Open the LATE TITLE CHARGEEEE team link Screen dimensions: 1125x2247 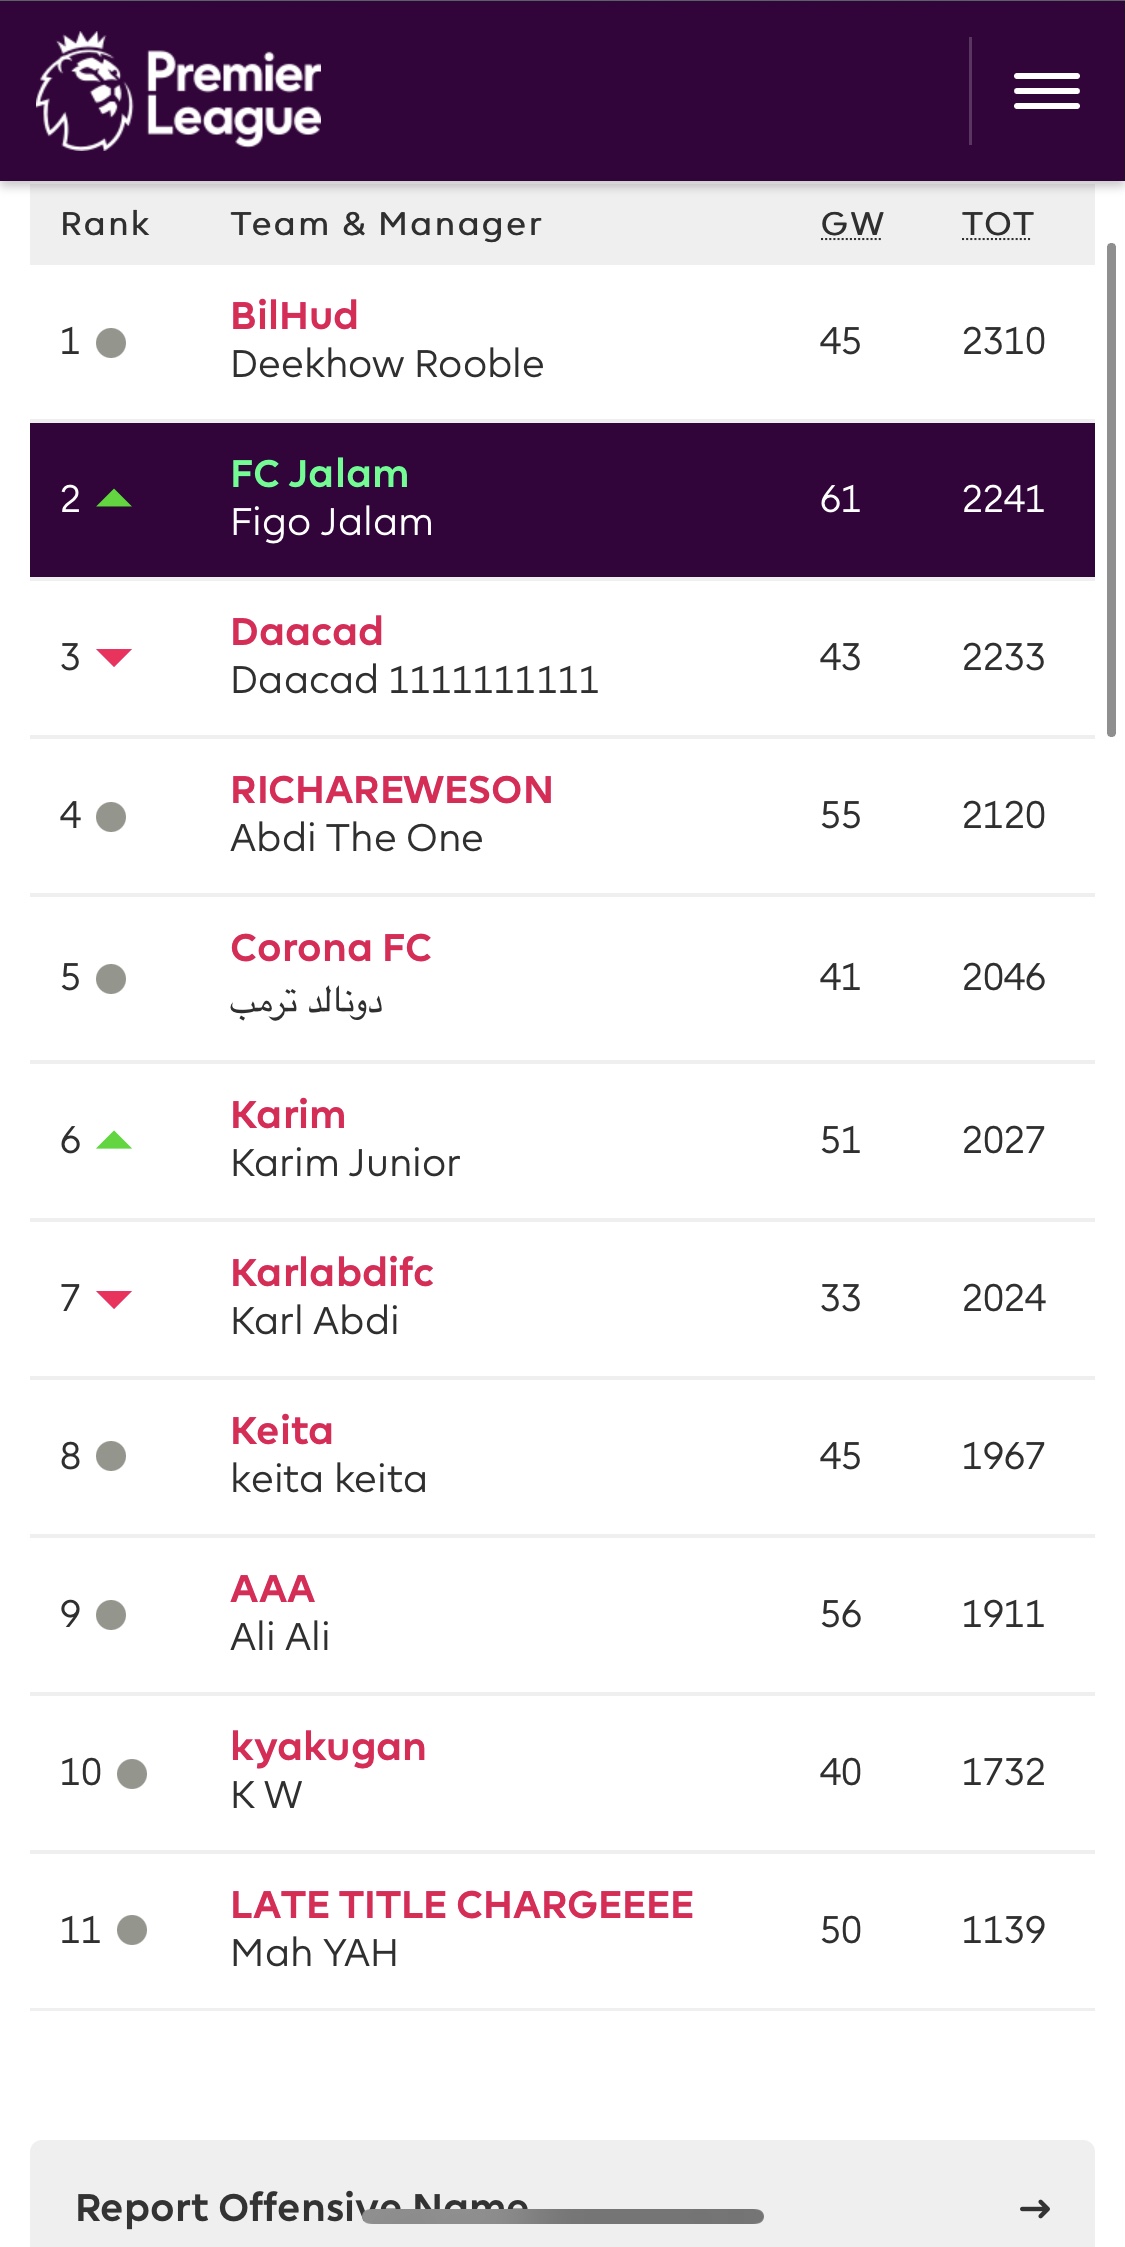click(461, 1905)
